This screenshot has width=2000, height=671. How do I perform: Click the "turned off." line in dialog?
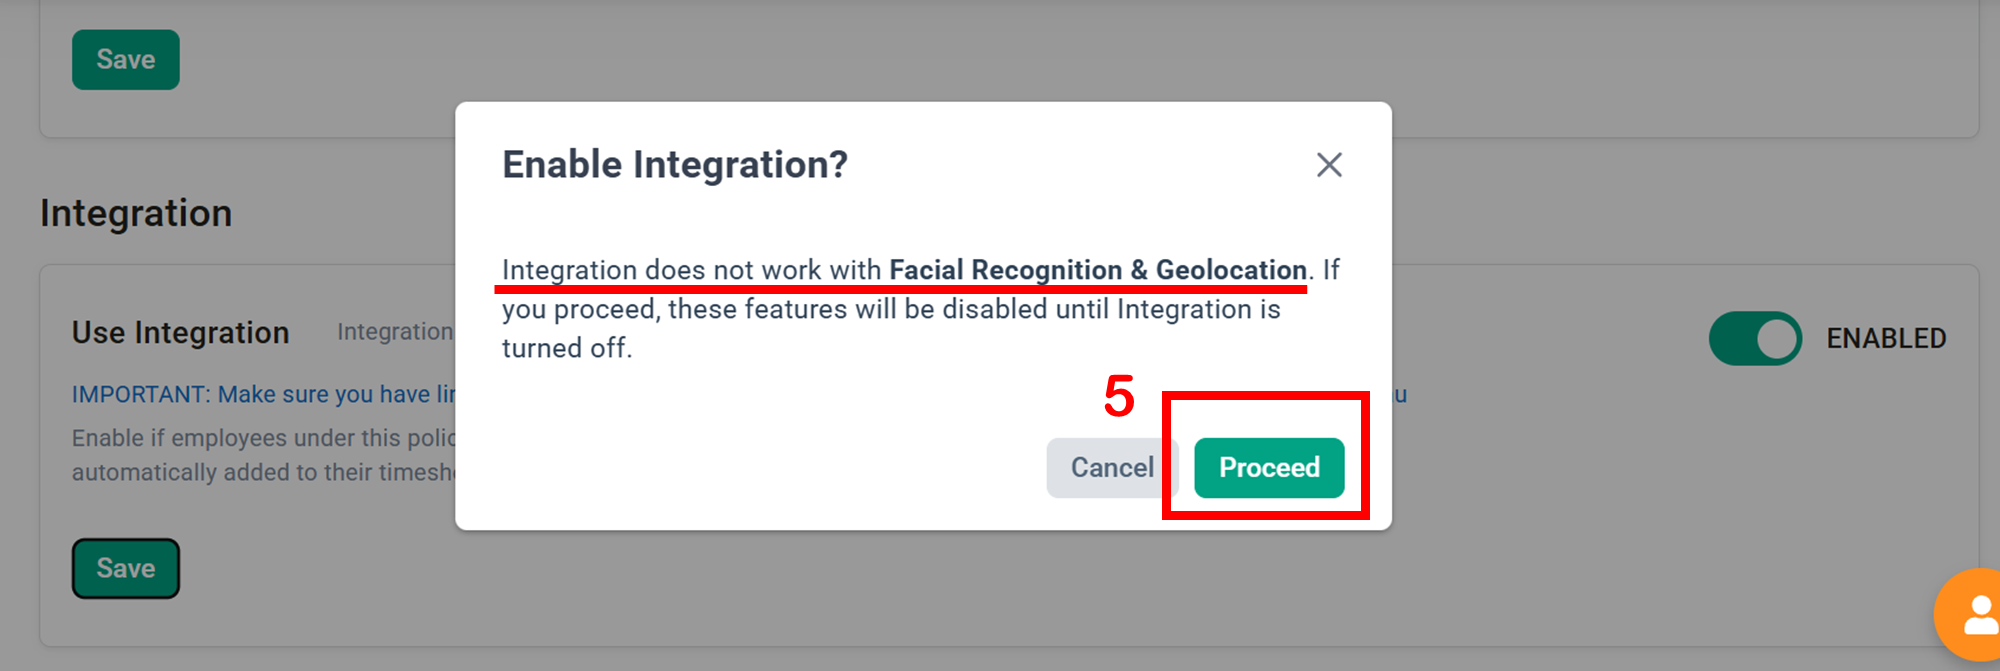(x=566, y=348)
